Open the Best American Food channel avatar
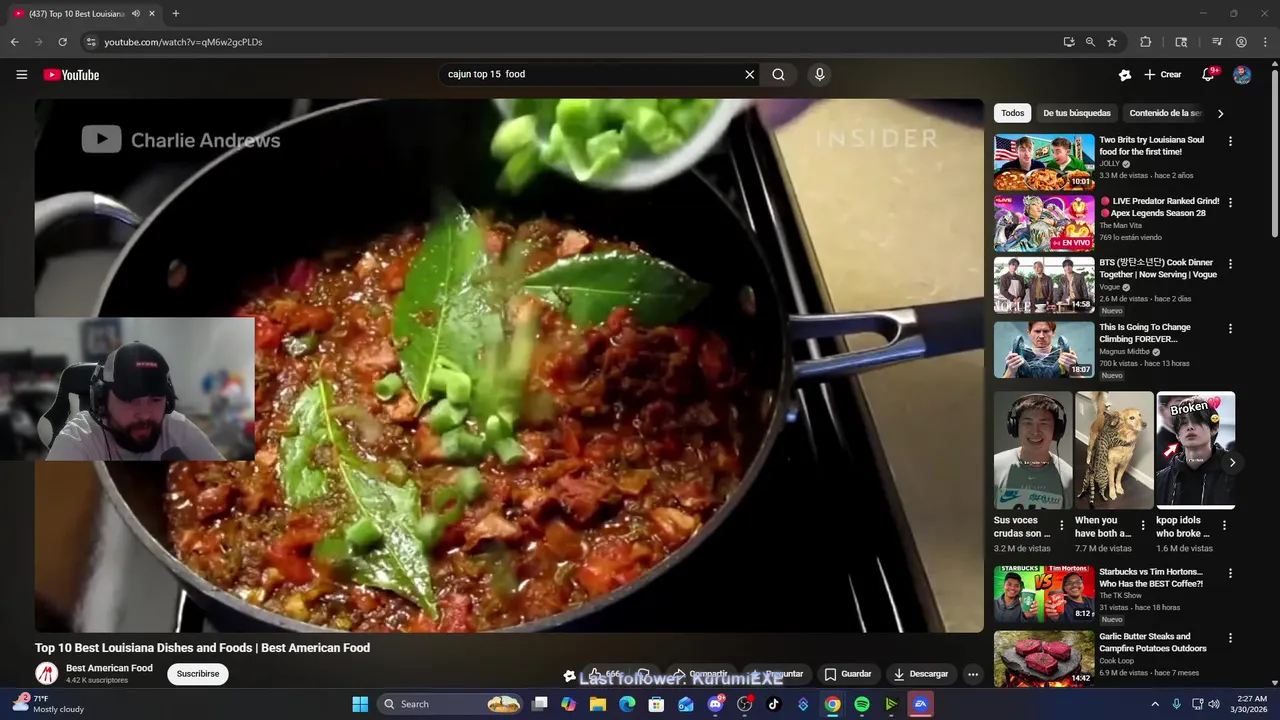Screen dimensions: 1280x720 (46, 674)
